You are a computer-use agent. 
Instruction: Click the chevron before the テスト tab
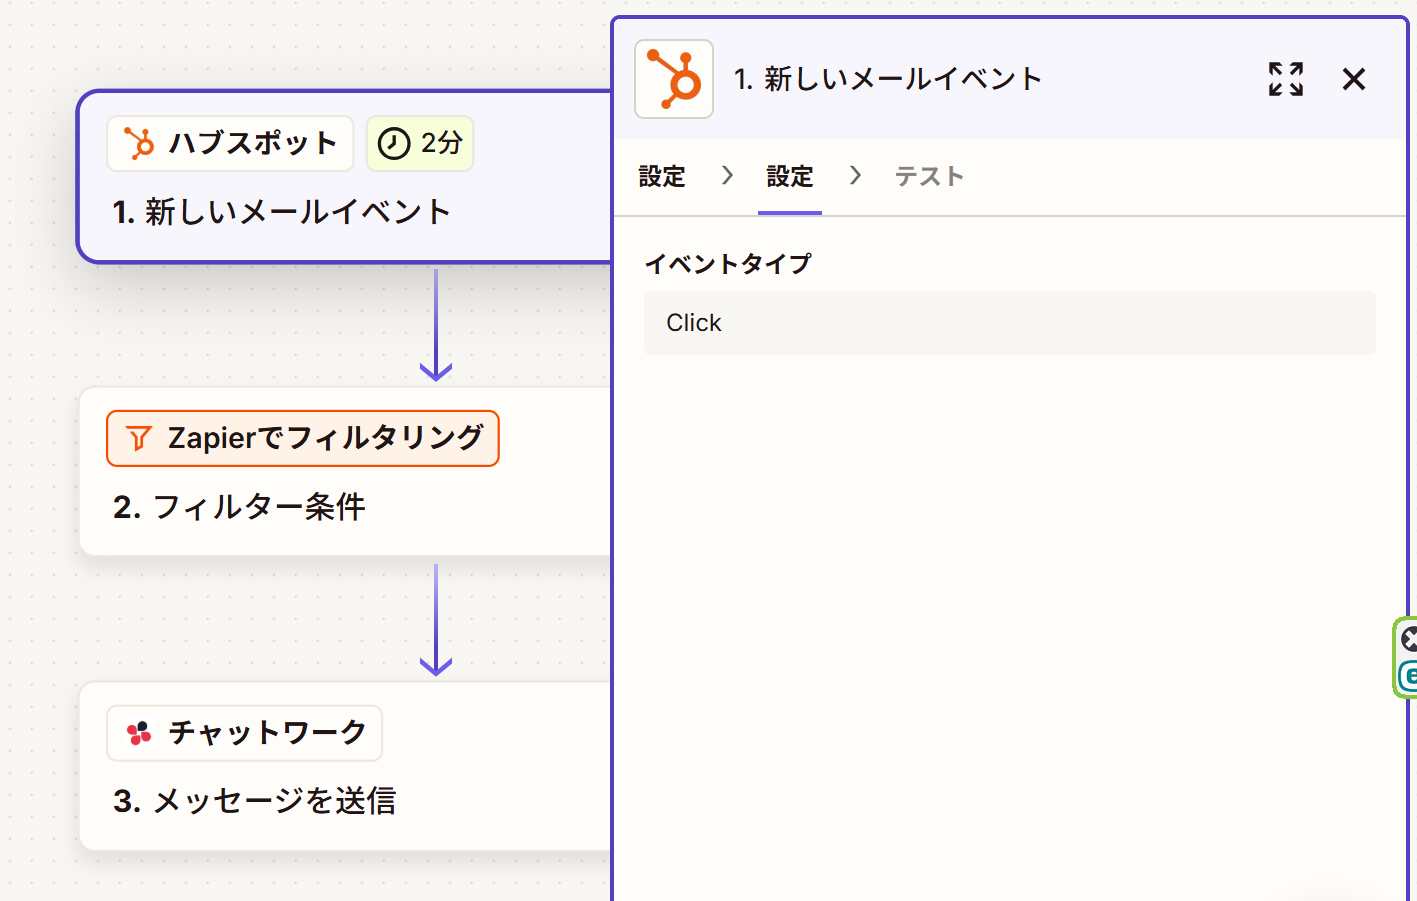tap(855, 176)
